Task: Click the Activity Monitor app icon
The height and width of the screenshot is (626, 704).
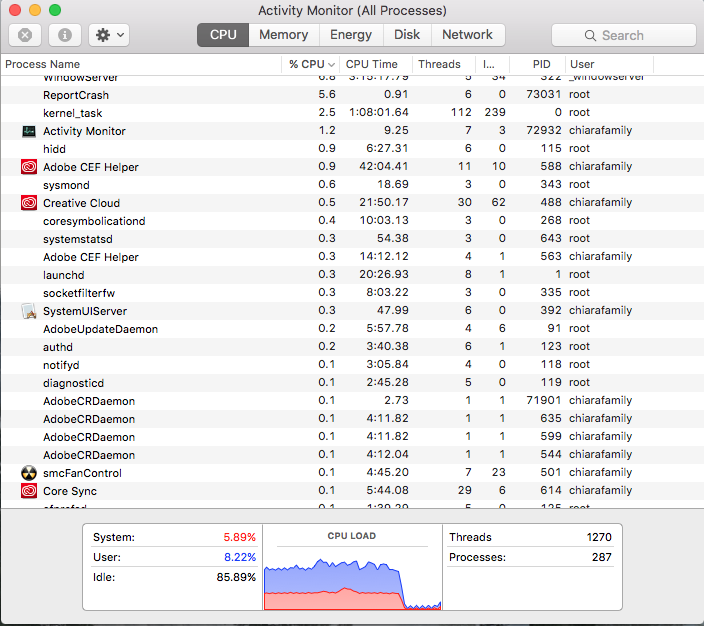Action: pos(29,131)
